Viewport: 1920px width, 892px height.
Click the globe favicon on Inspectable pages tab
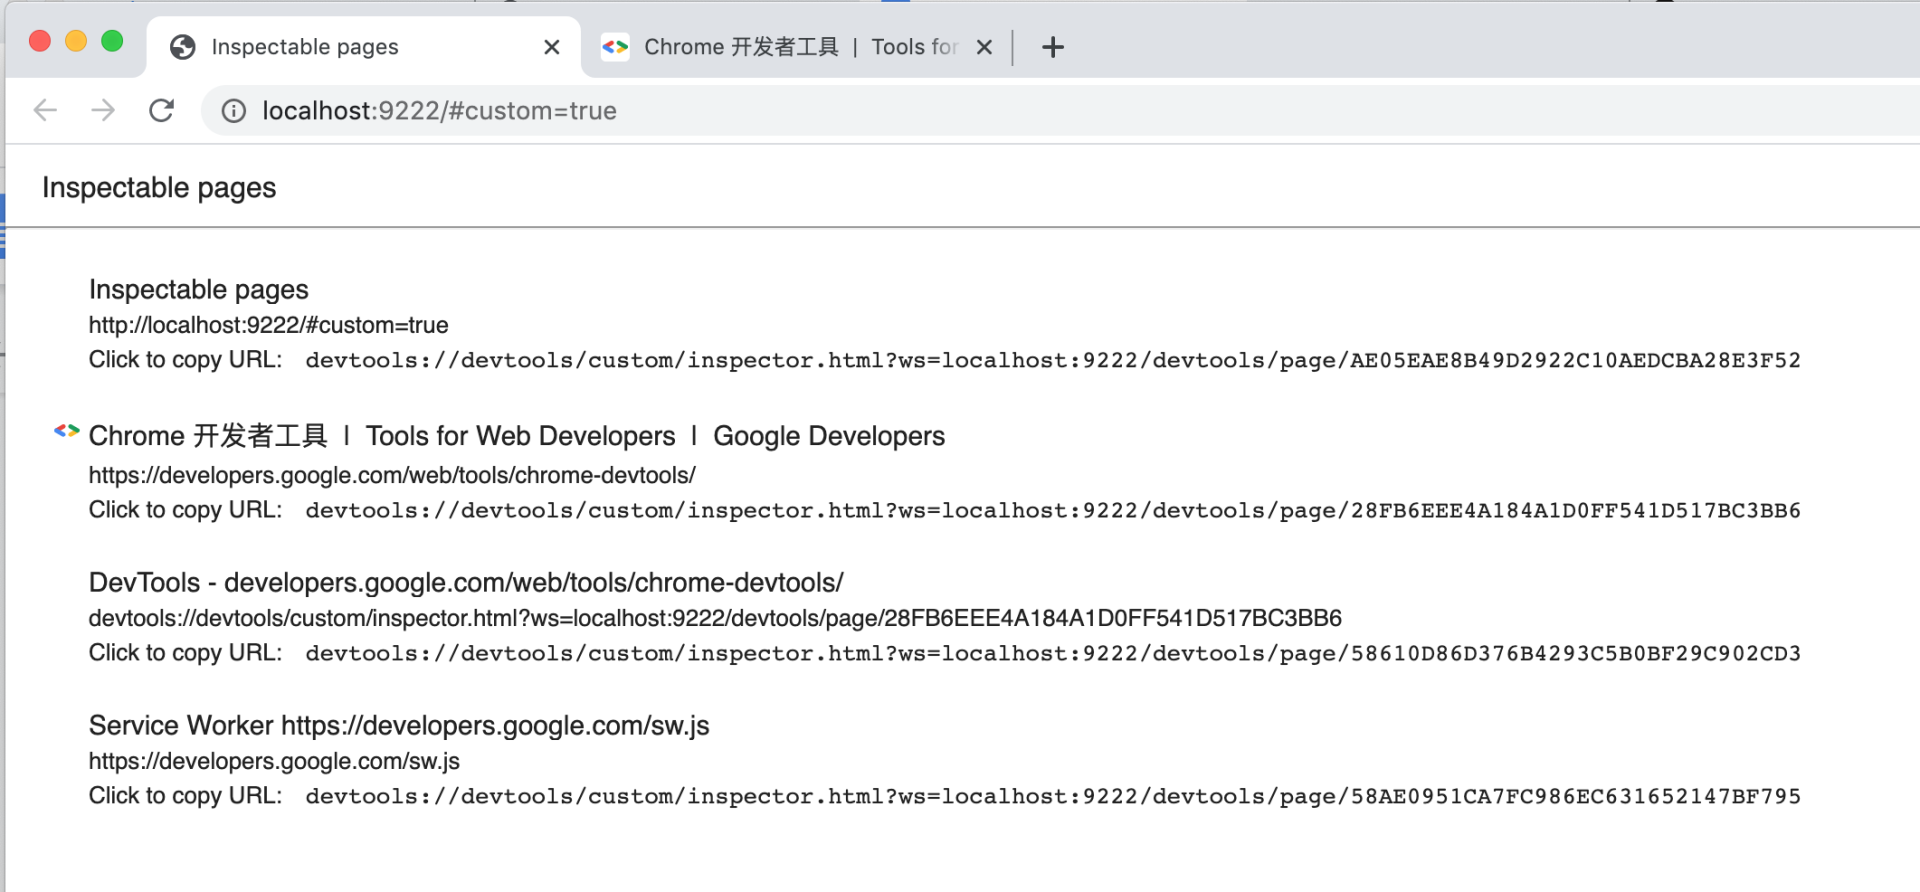click(x=183, y=47)
